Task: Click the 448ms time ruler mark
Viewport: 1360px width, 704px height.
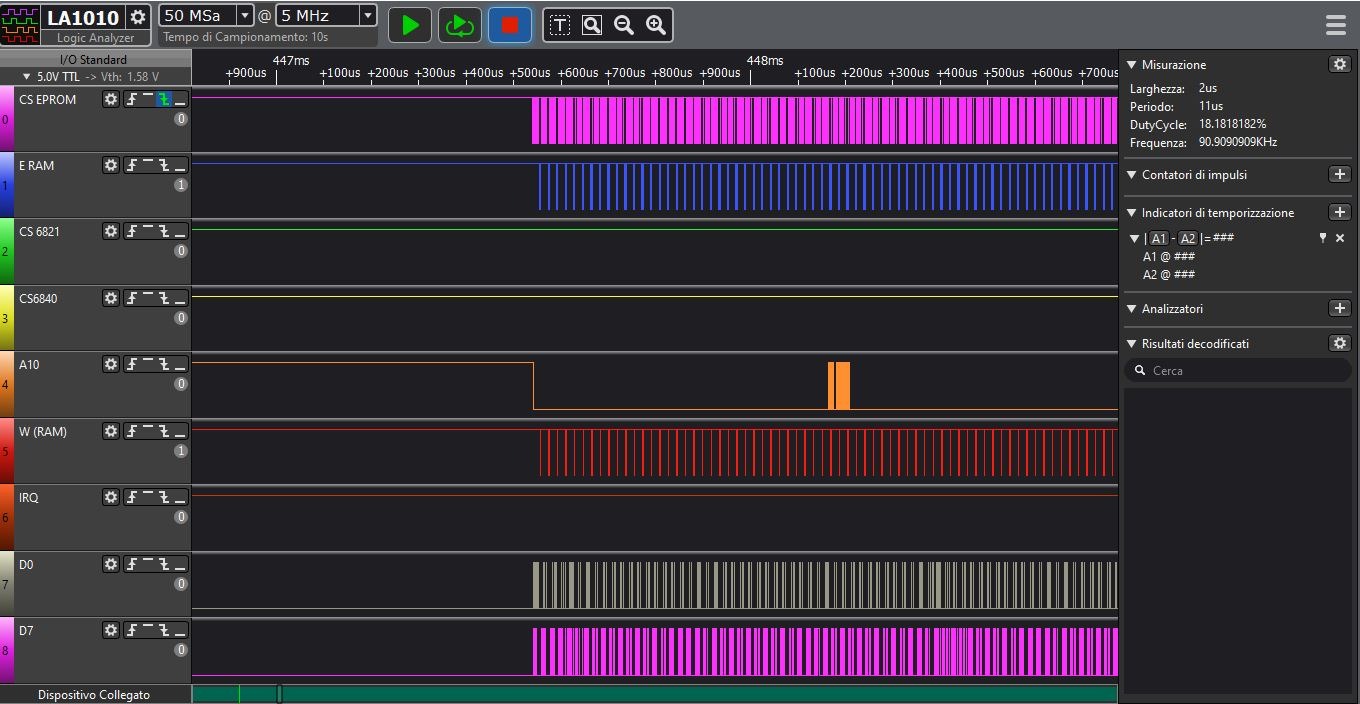Action: [765, 61]
